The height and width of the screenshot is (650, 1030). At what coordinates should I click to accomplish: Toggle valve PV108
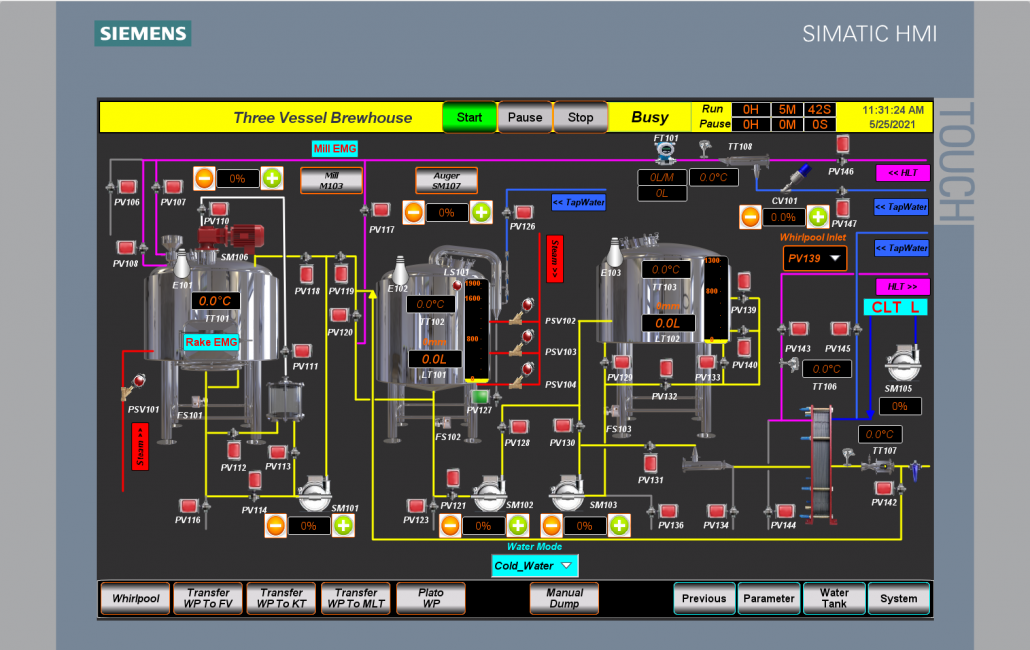[125, 248]
